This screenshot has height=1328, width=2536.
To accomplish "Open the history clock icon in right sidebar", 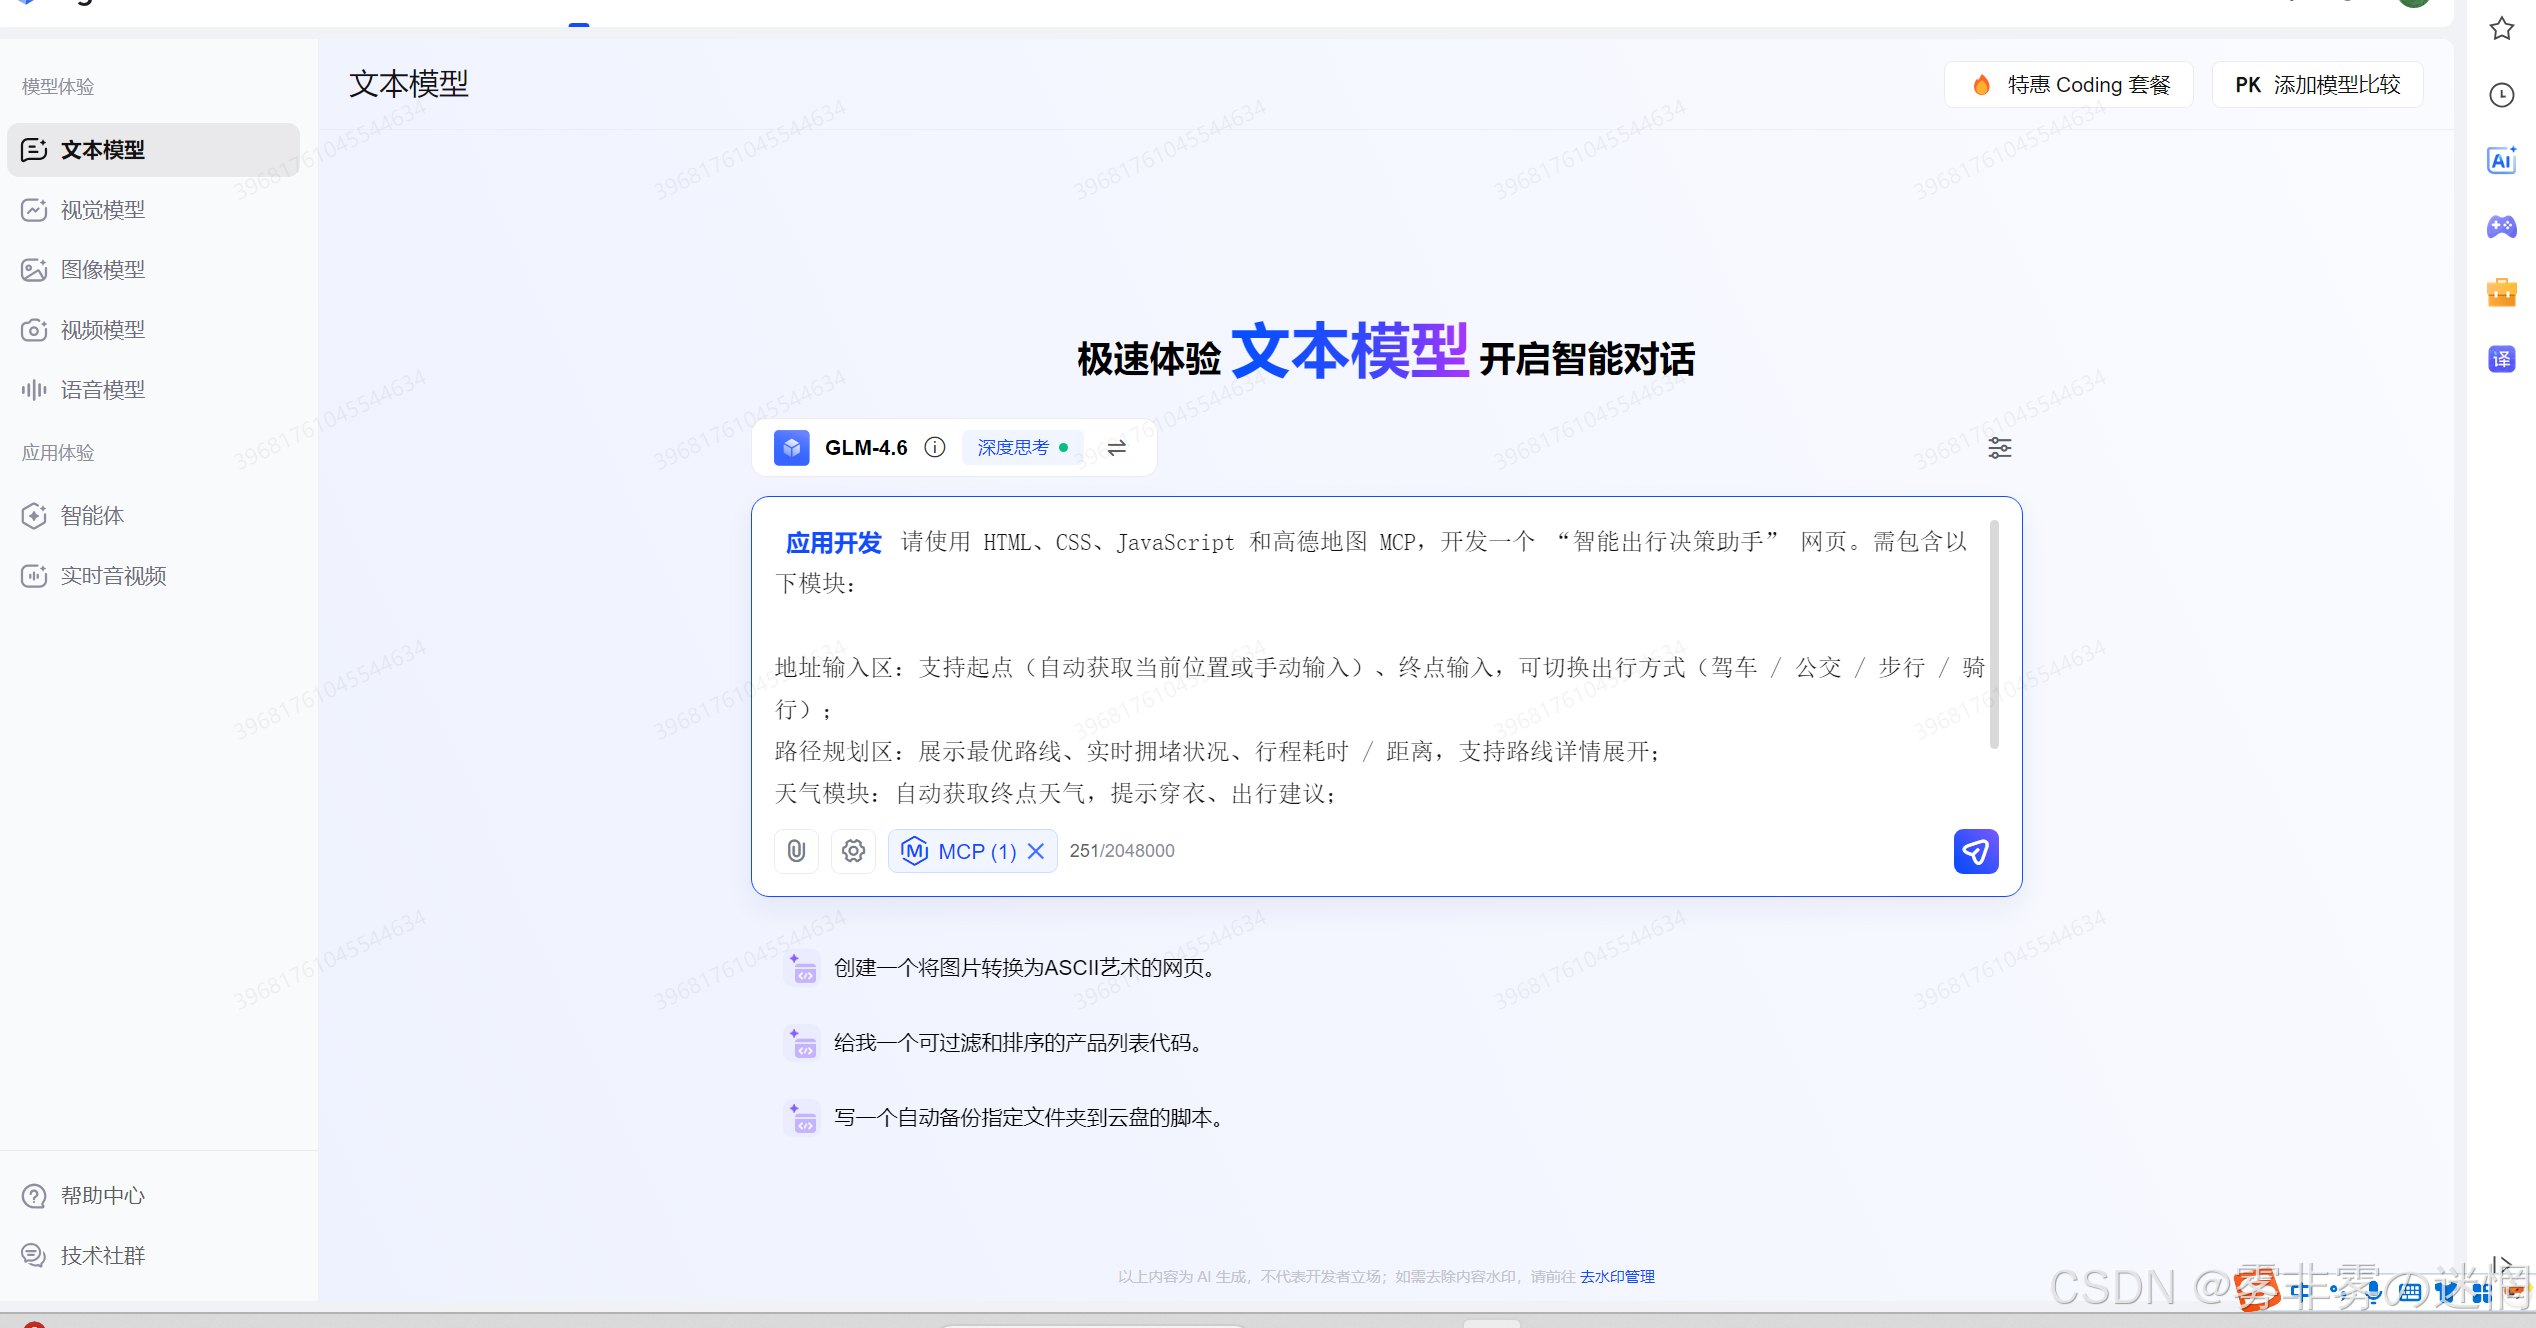I will (x=2501, y=95).
